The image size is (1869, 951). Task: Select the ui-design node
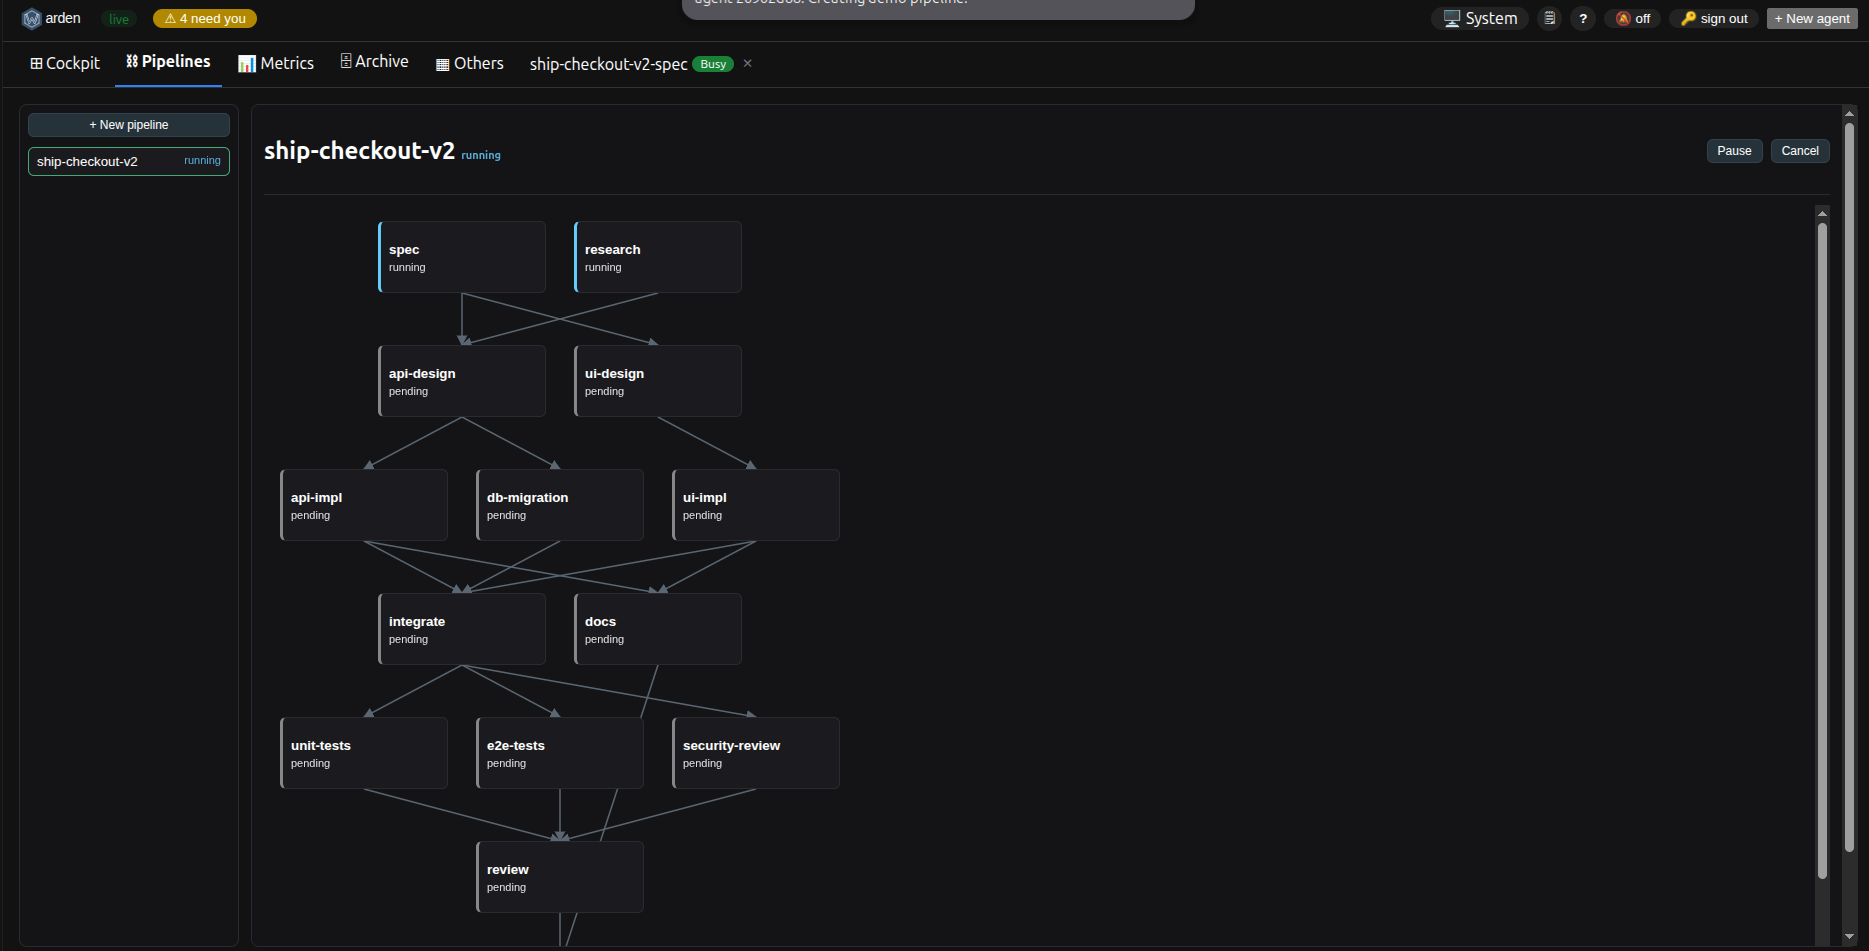point(658,381)
